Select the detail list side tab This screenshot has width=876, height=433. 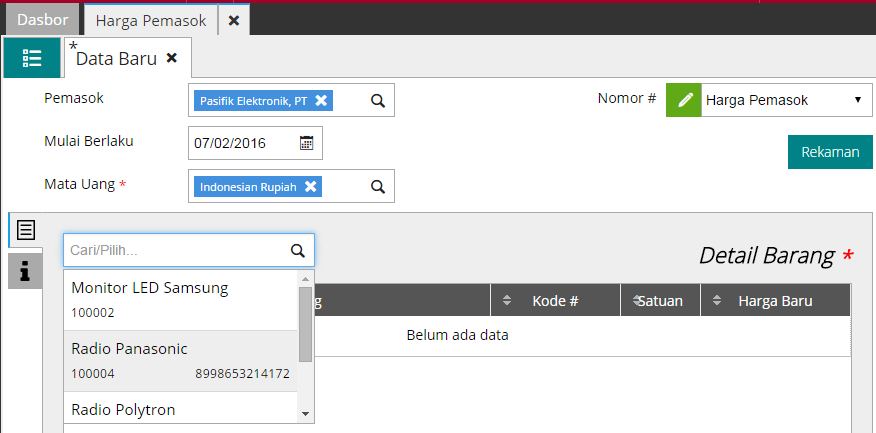25,230
